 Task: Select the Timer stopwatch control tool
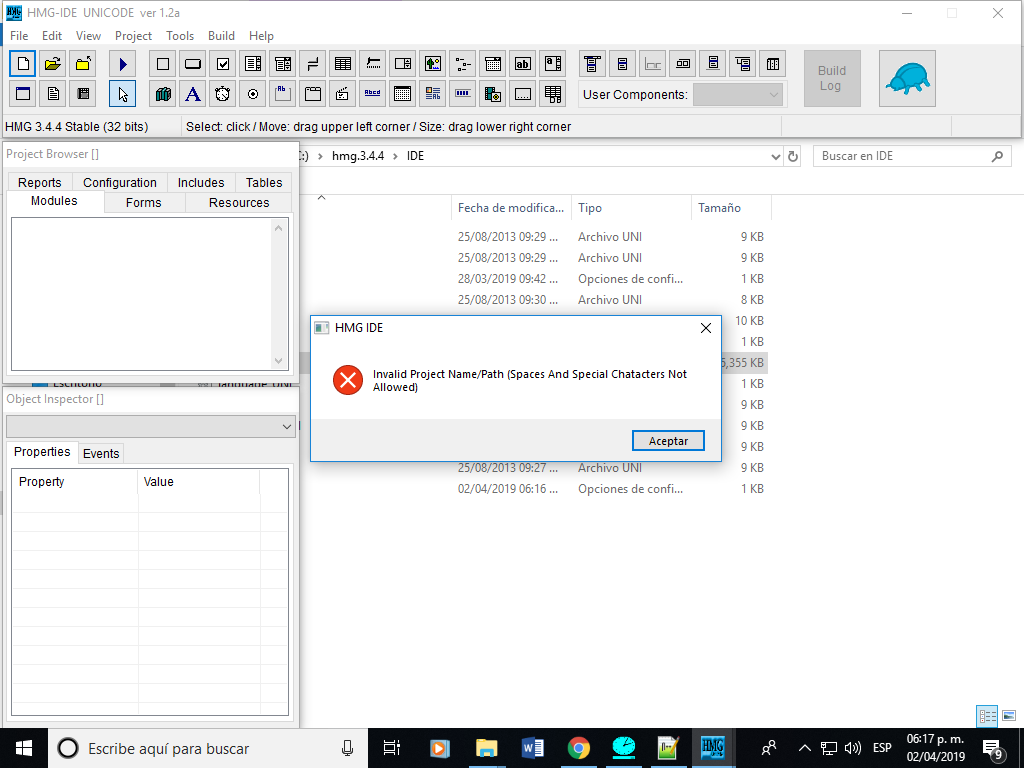[223, 94]
